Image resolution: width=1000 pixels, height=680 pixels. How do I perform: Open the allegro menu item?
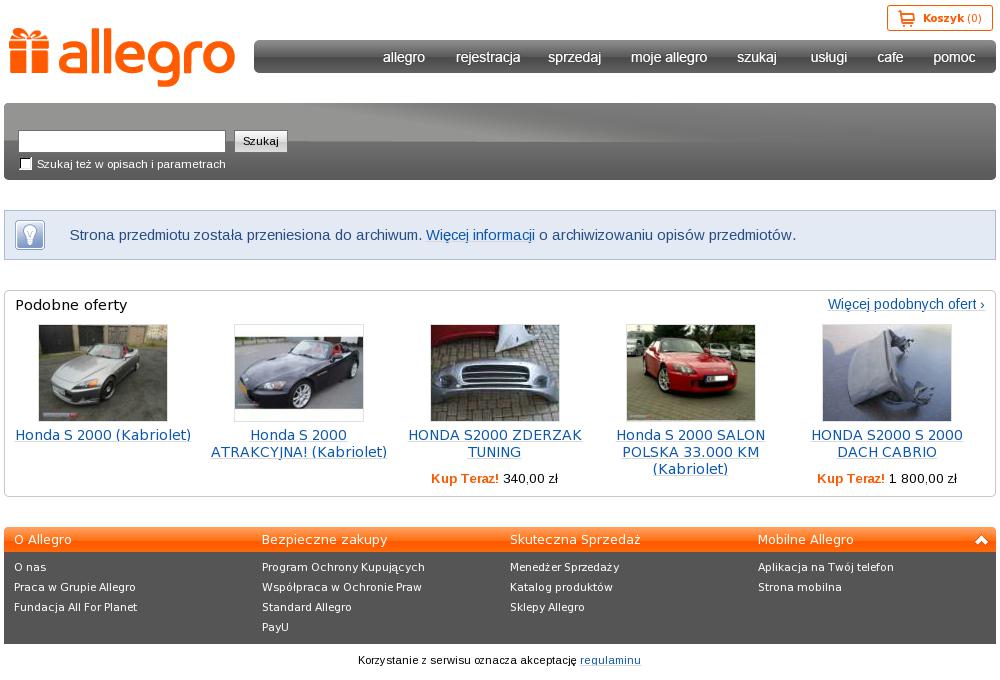404,57
